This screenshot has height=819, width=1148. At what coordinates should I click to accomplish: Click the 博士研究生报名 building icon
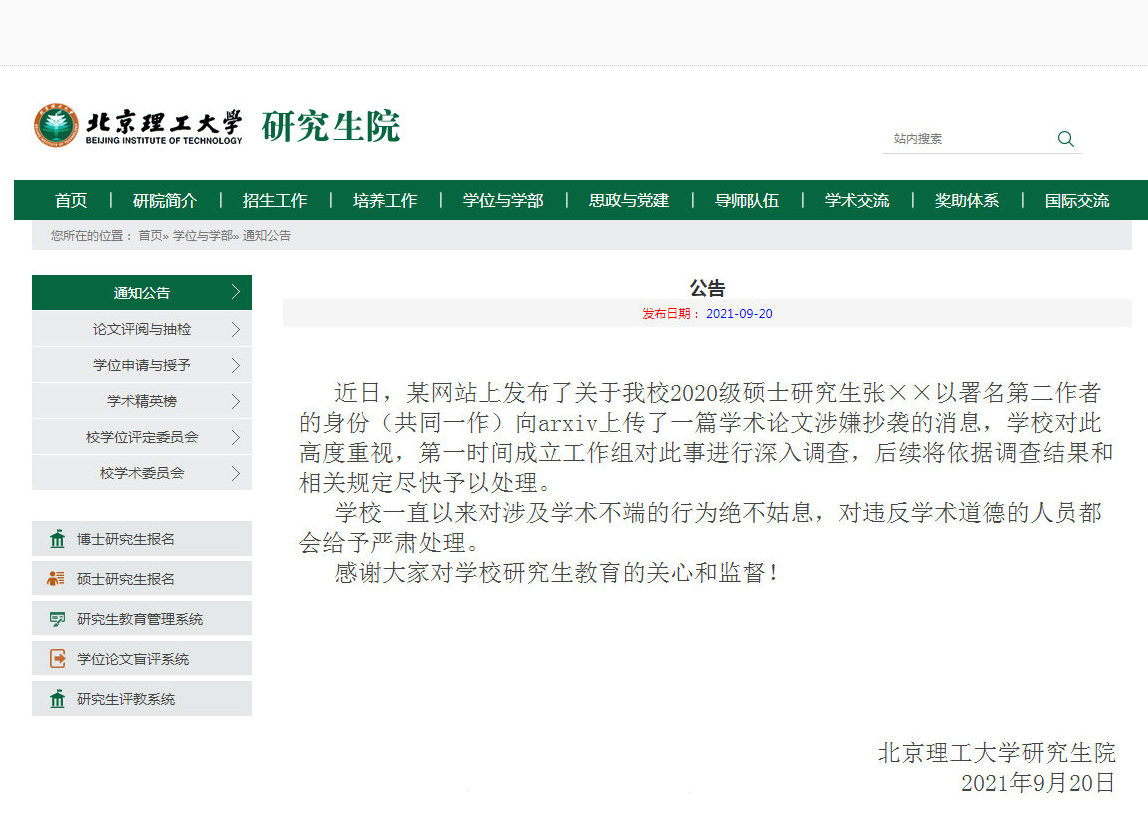click(57, 539)
